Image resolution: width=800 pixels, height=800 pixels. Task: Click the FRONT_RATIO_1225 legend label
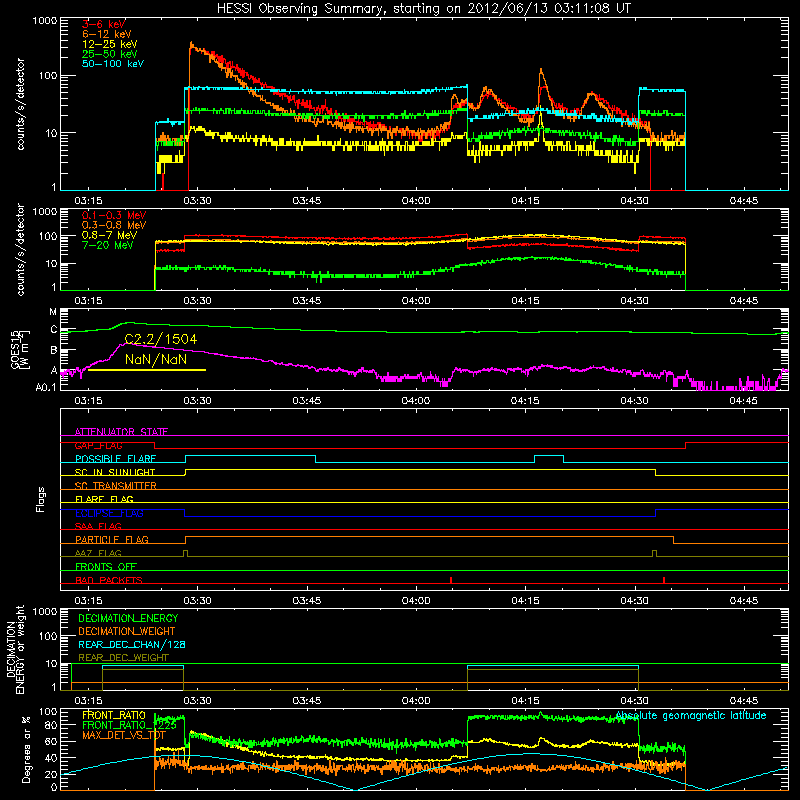(129, 725)
